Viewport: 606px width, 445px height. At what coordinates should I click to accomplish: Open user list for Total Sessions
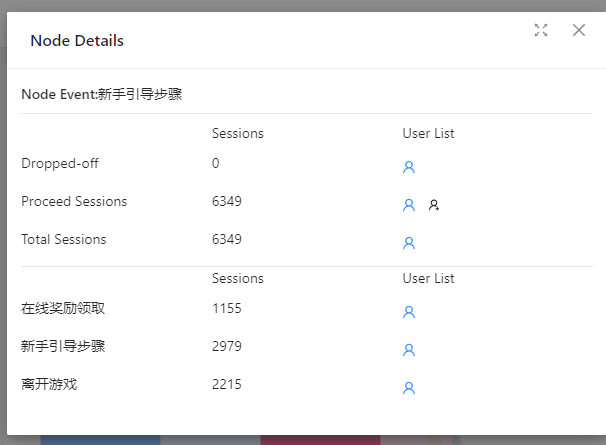408,243
